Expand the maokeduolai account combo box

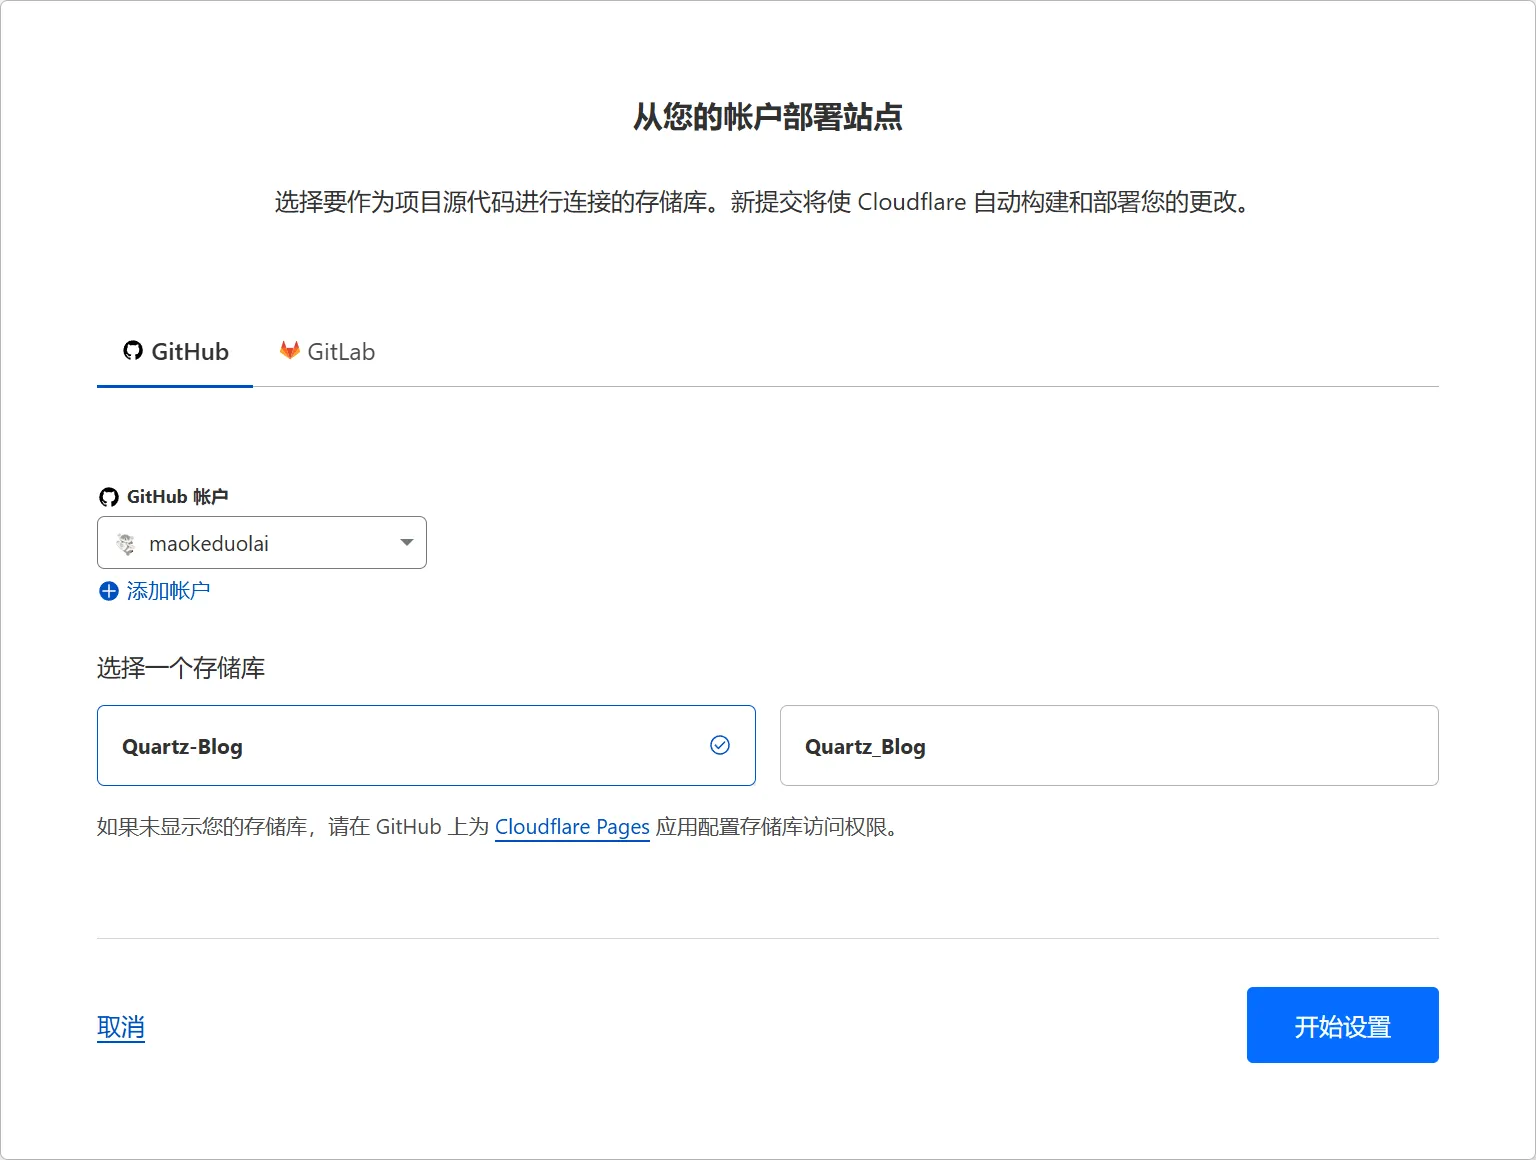[262, 542]
